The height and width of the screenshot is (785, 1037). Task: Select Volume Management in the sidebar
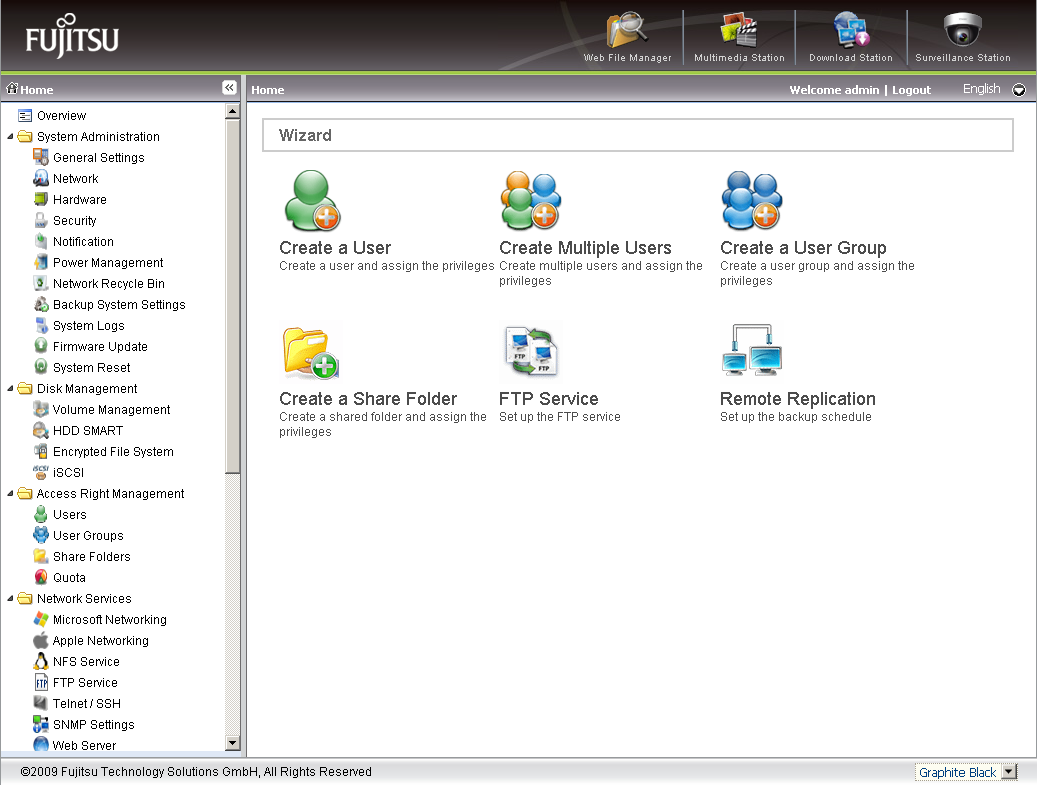(x=111, y=410)
